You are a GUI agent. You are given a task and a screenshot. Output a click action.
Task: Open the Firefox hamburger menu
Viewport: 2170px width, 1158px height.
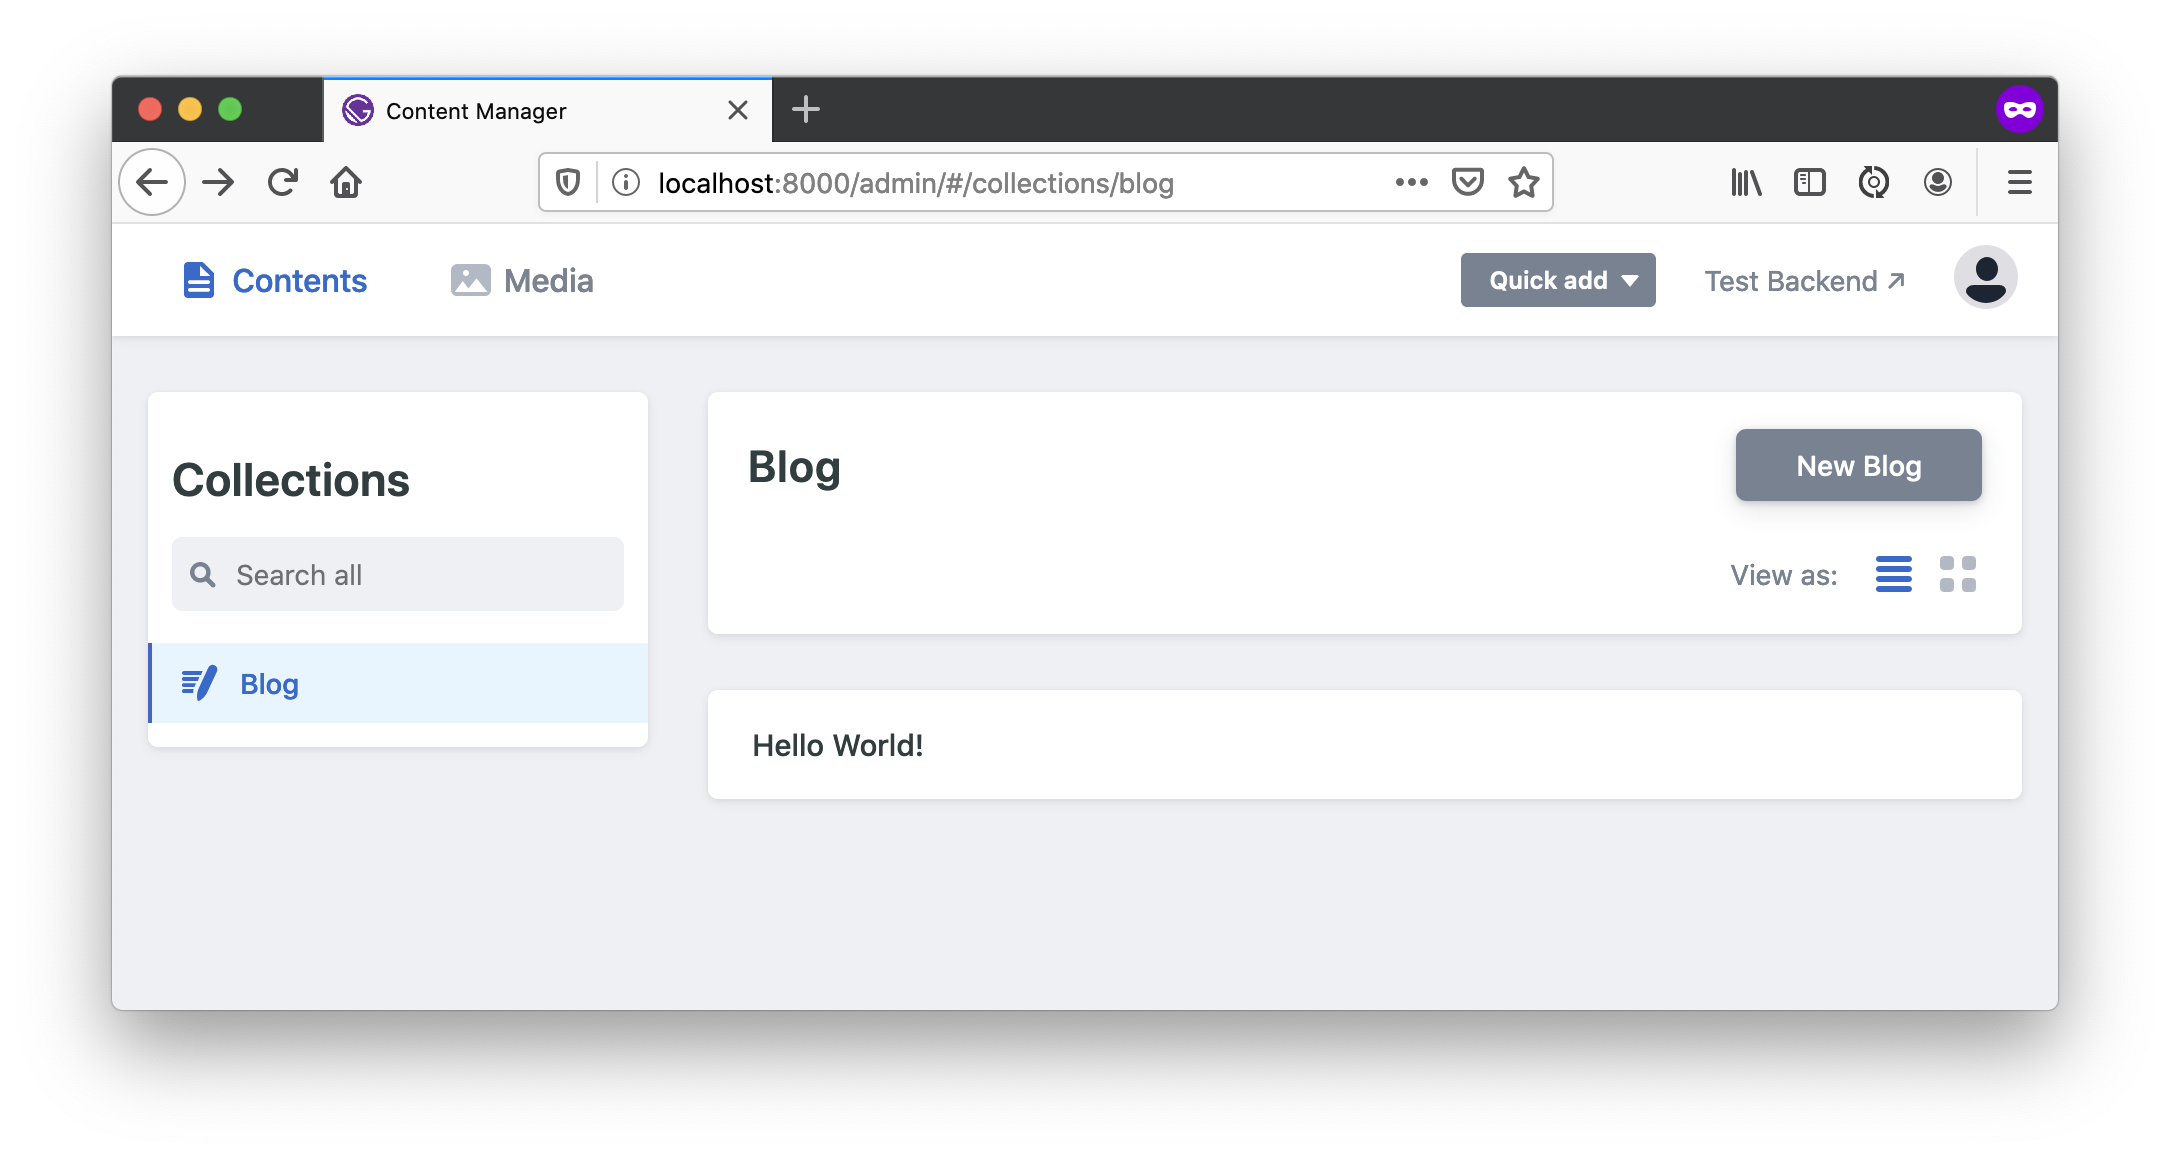2019,182
